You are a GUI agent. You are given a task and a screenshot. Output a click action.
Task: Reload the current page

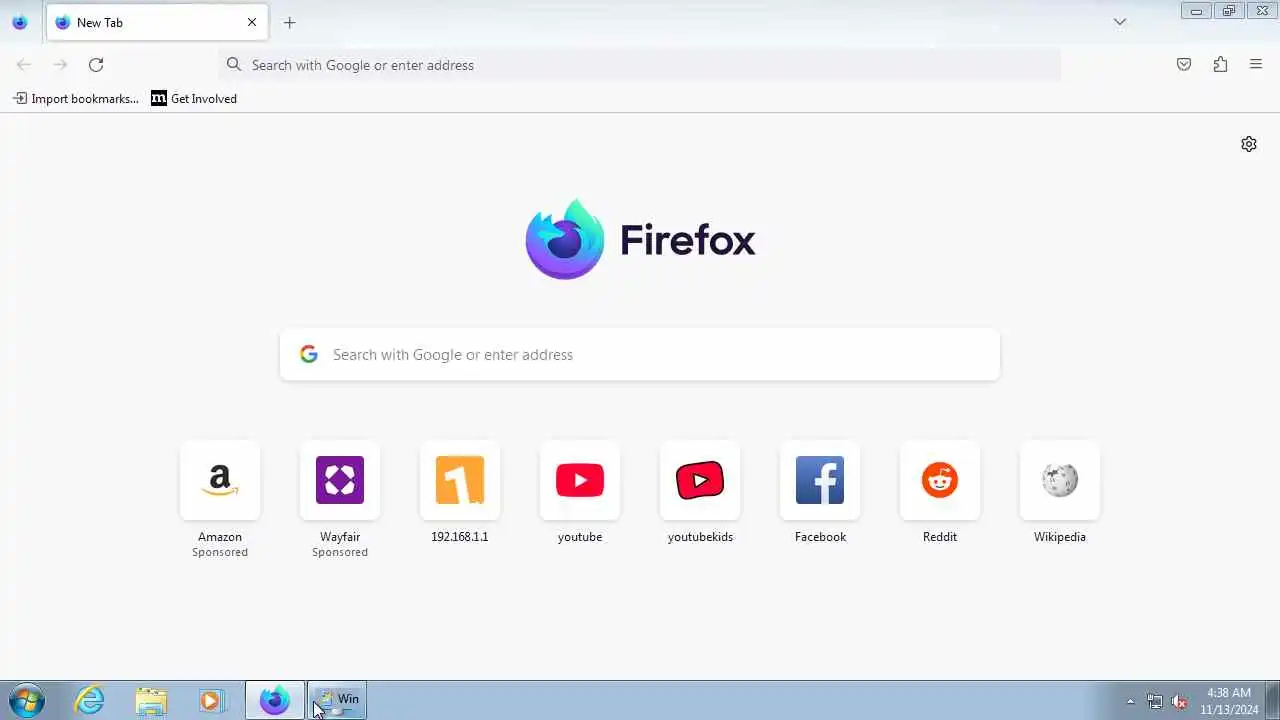(x=96, y=65)
